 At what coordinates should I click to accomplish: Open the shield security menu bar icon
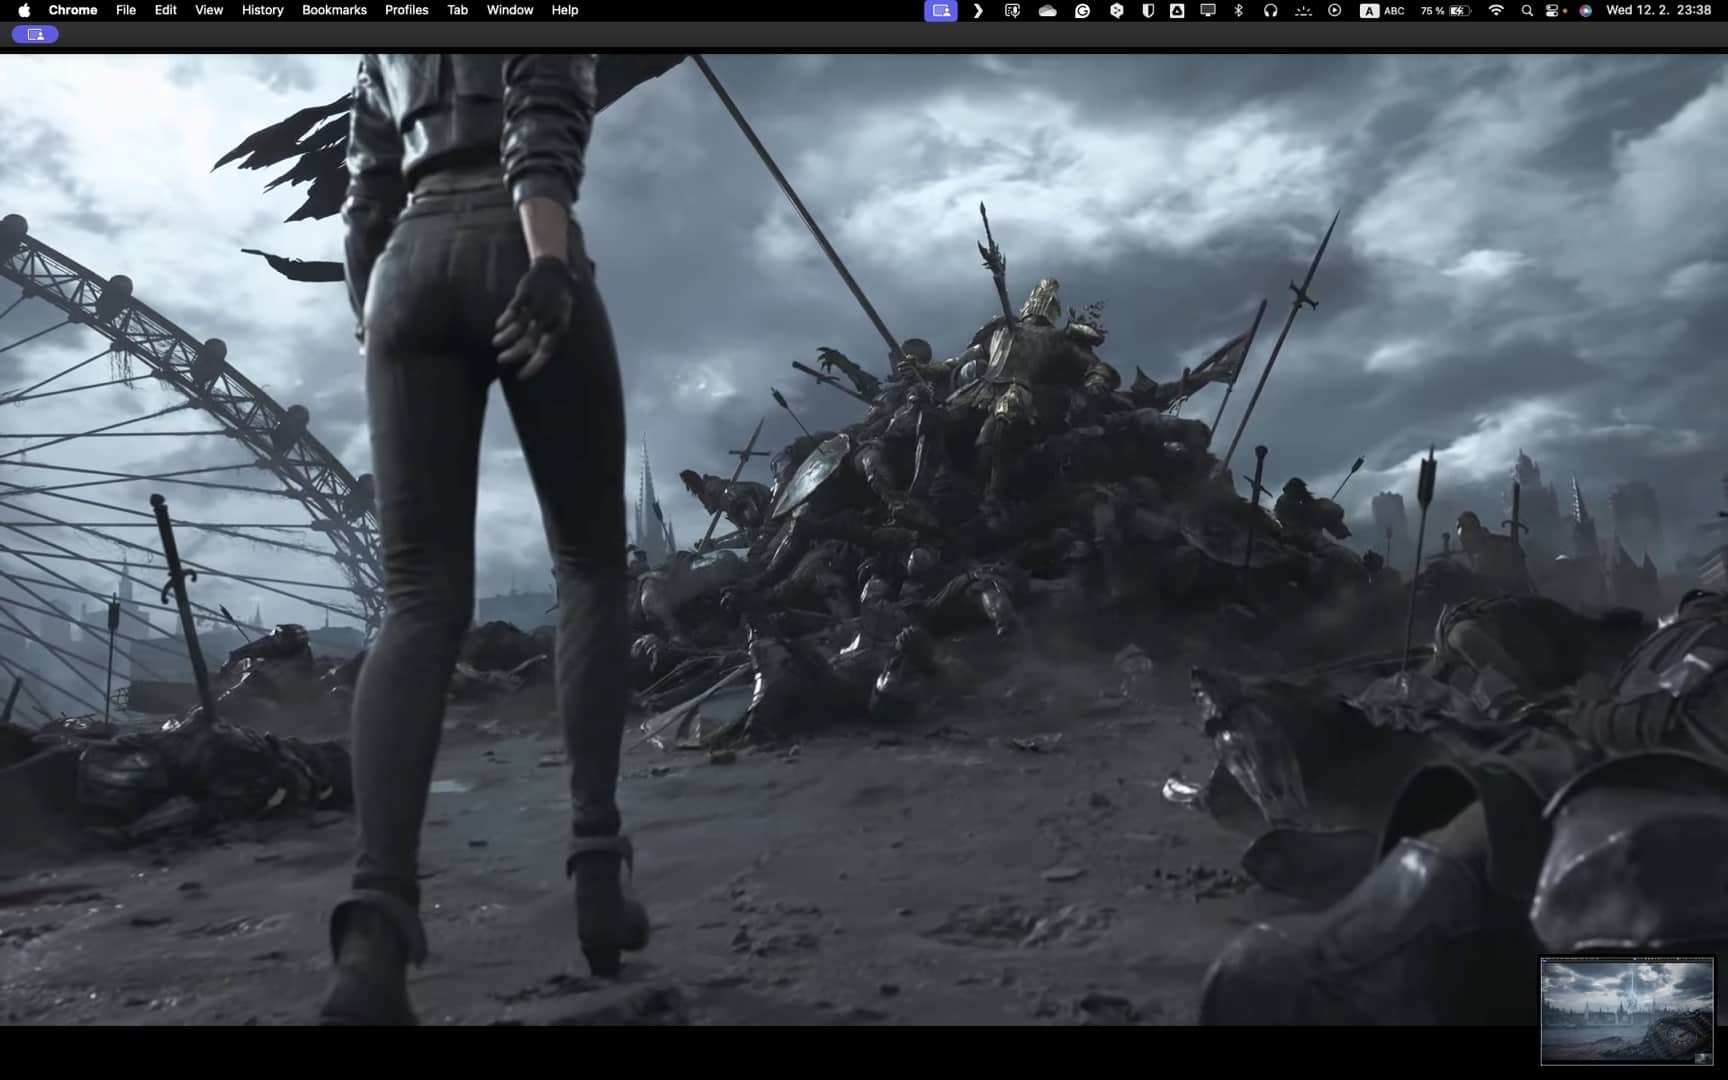(1148, 10)
